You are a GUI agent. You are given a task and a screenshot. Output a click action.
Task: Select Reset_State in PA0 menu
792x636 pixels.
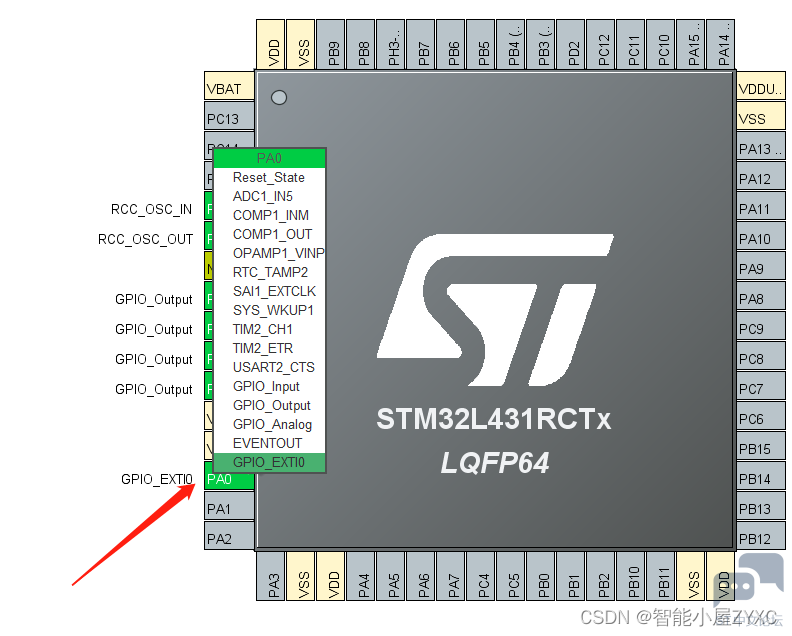(269, 177)
